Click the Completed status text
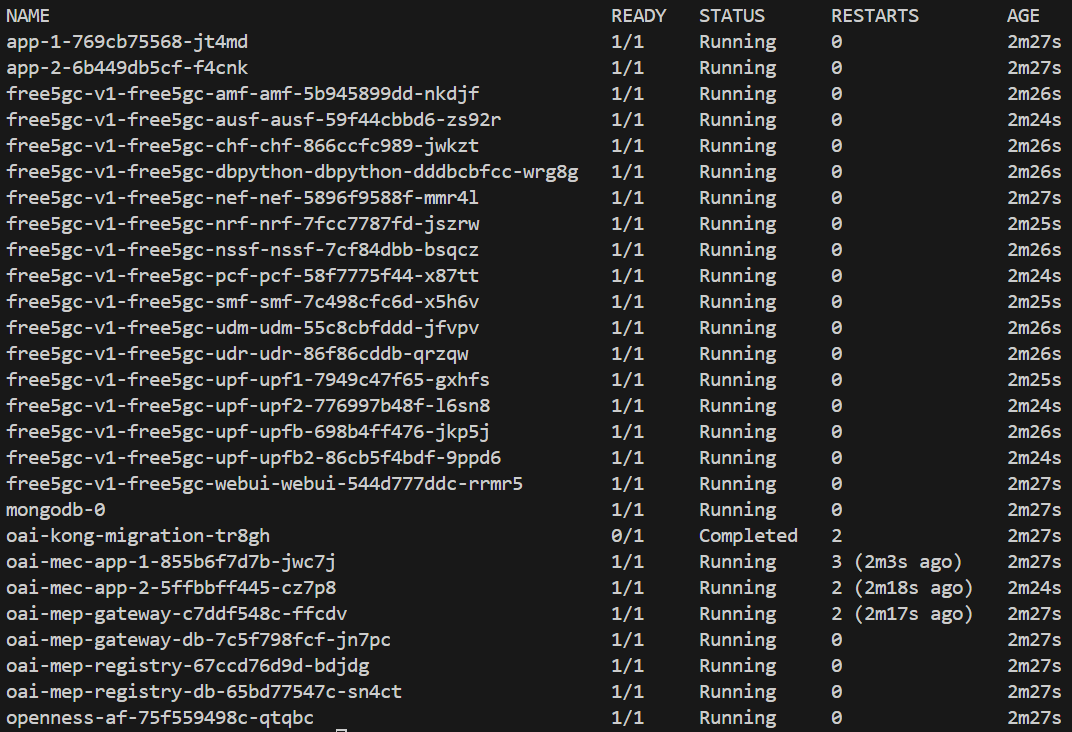Screen dimensions: 1072x732 point(748,536)
